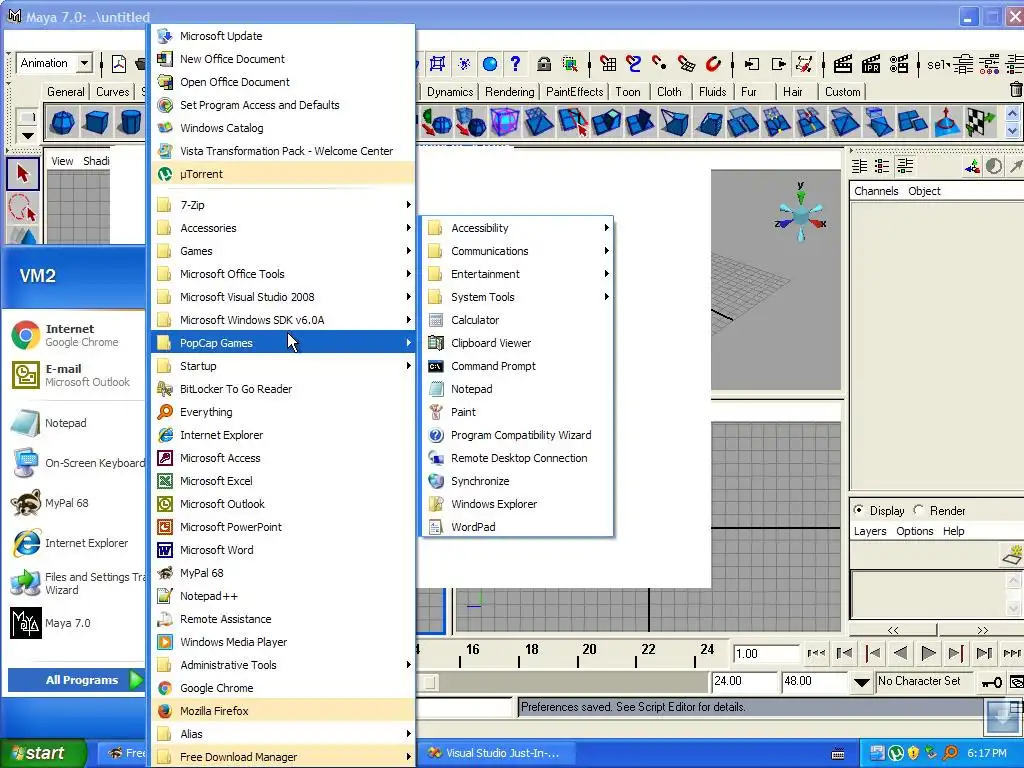The height and width of the screenshot is (768, 1024).
Task: Click the range end field 48.00
Action: tap(813, 681)
